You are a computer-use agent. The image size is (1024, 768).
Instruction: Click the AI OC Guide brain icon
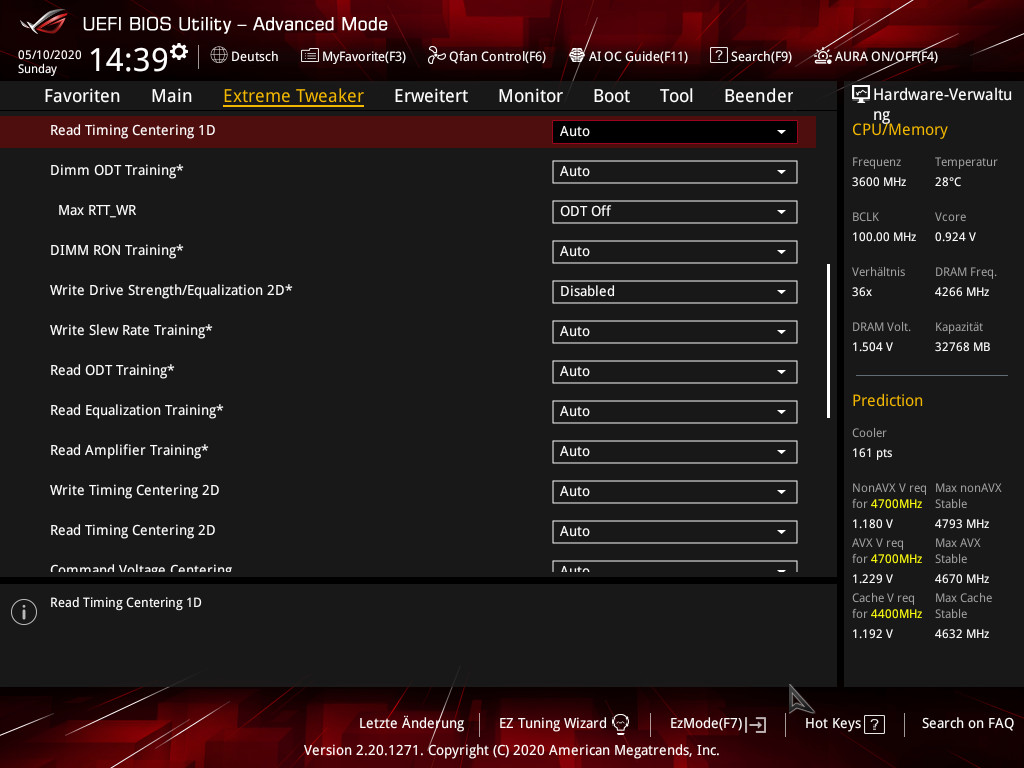[577, 56]
